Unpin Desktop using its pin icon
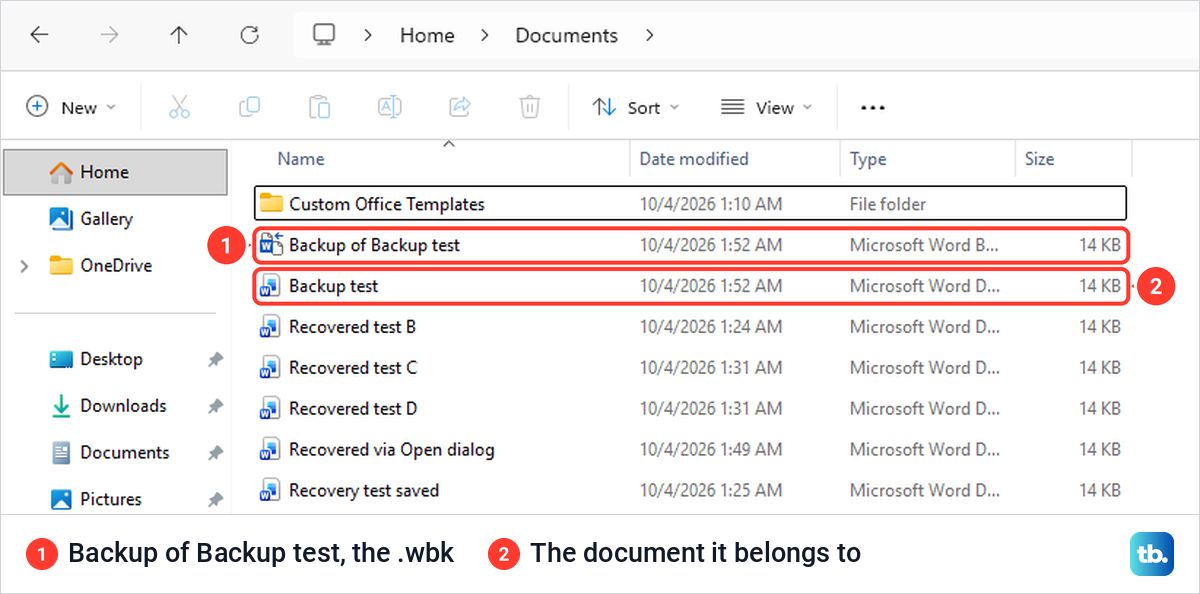The image size is (1200, 594). point(214,359)
